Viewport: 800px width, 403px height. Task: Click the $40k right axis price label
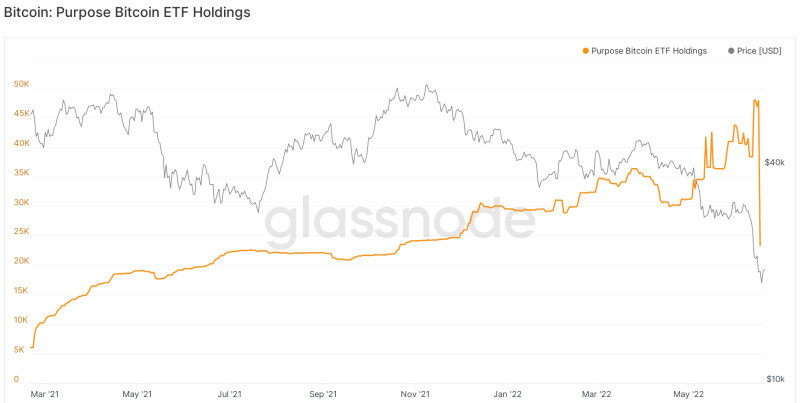pos(774,162)
